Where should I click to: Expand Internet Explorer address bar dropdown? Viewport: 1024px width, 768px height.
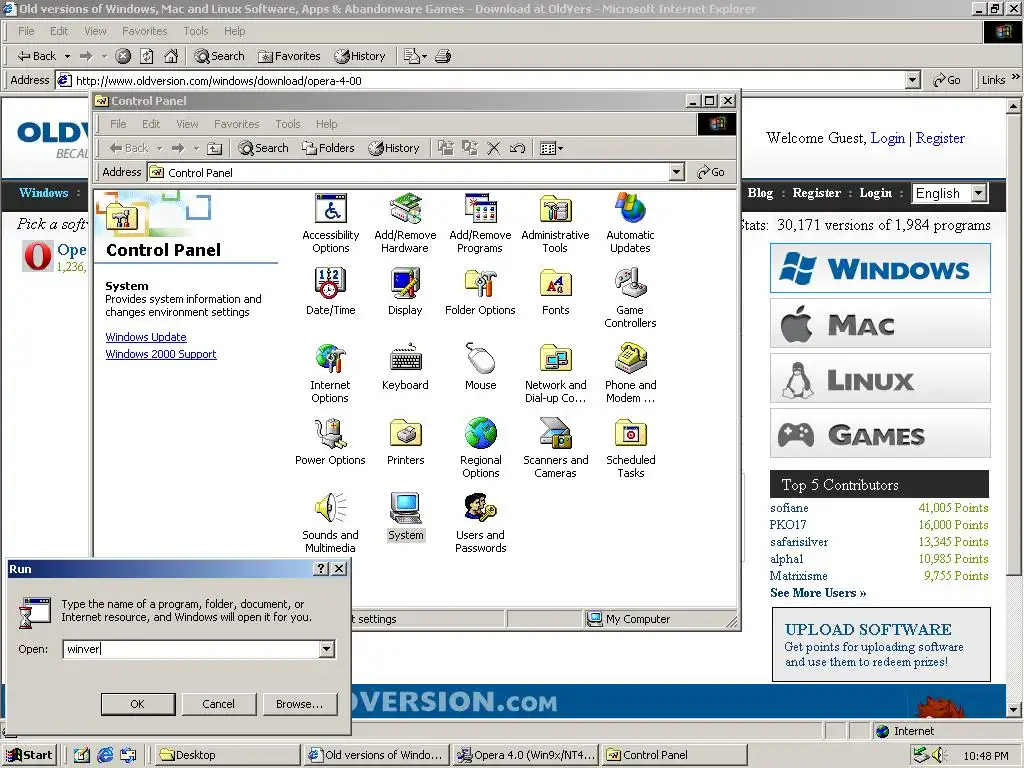coord(913,80)
